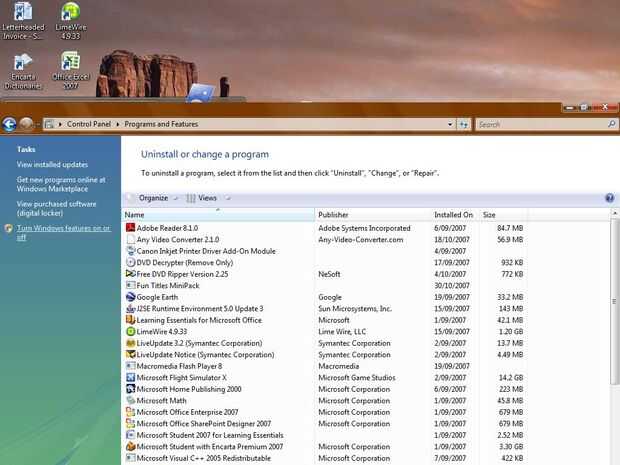Screen dimensions: 620x465
Task: Click the LiveUpdate Notice envelope icon
Action: (x=130, y=354)
